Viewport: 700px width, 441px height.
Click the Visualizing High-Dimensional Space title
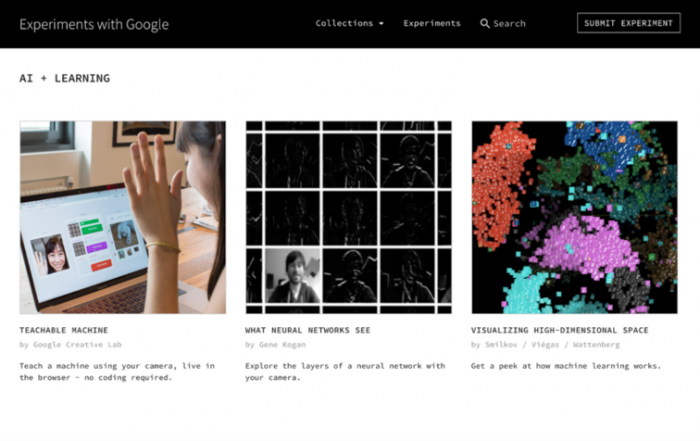click(x=559, y=330)
